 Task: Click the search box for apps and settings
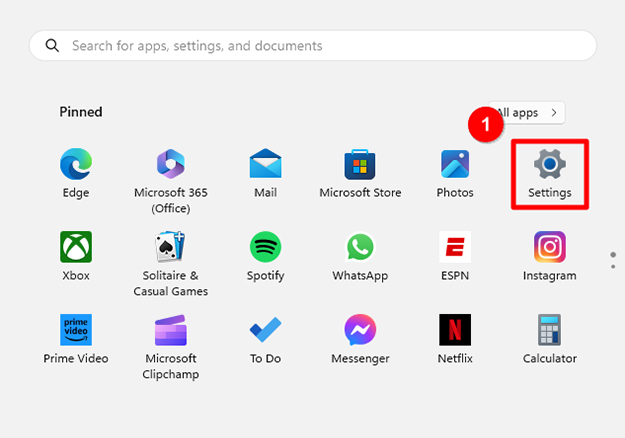coord(313,45)
